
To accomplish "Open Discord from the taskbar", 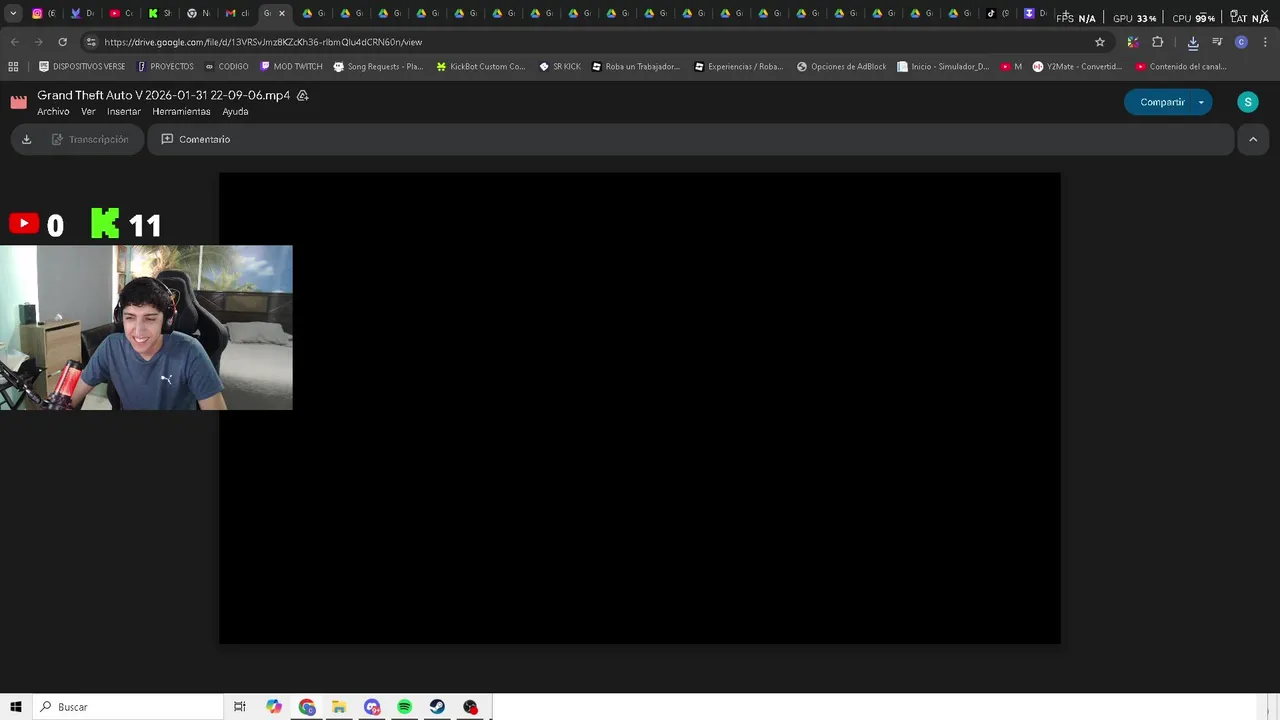I will [372, 707].
